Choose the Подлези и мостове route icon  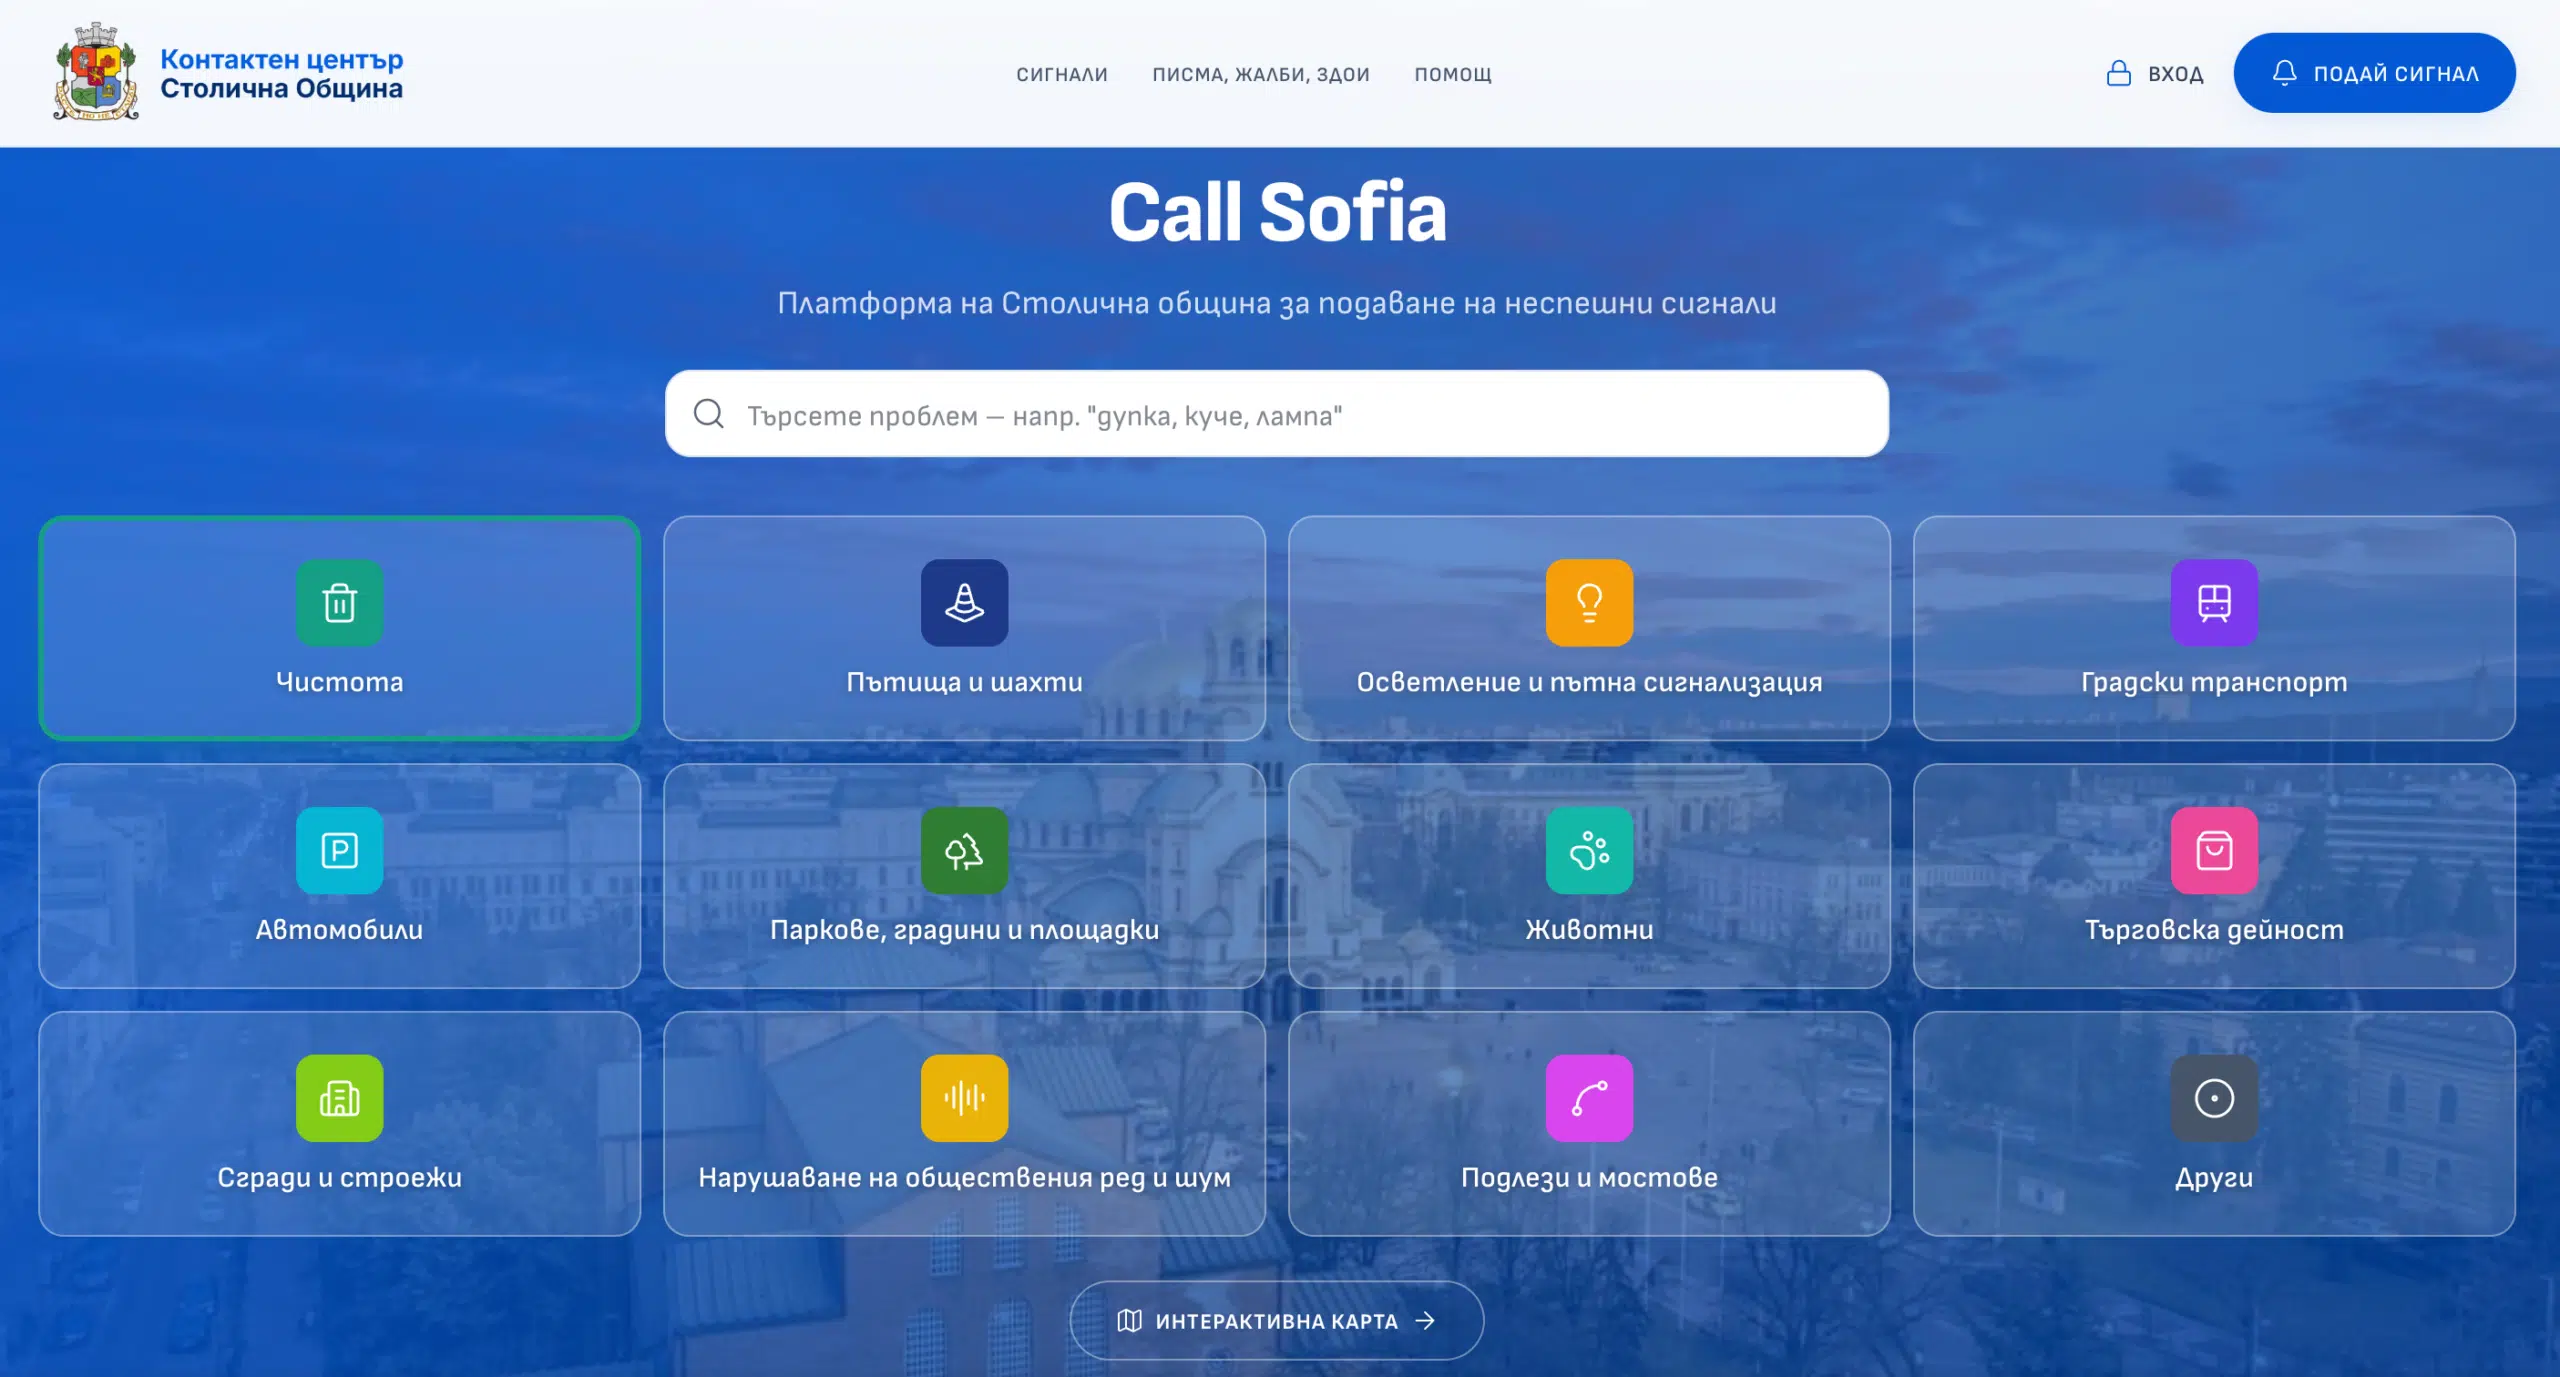point(1589,1098)
